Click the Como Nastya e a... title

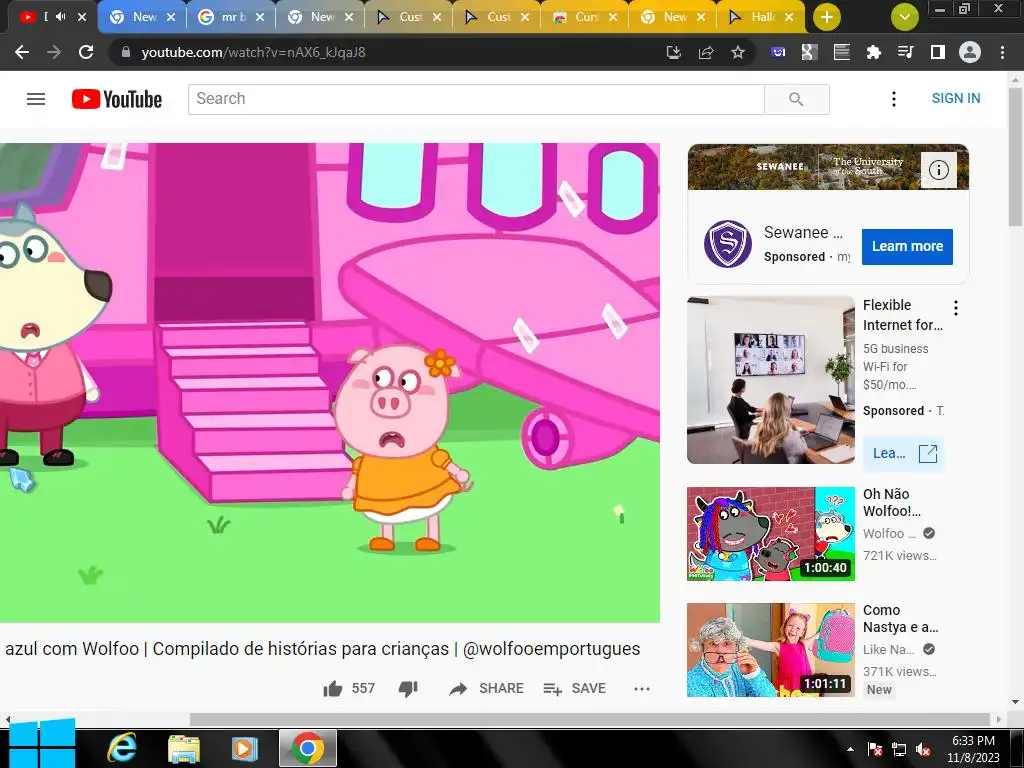click(901, 618)
